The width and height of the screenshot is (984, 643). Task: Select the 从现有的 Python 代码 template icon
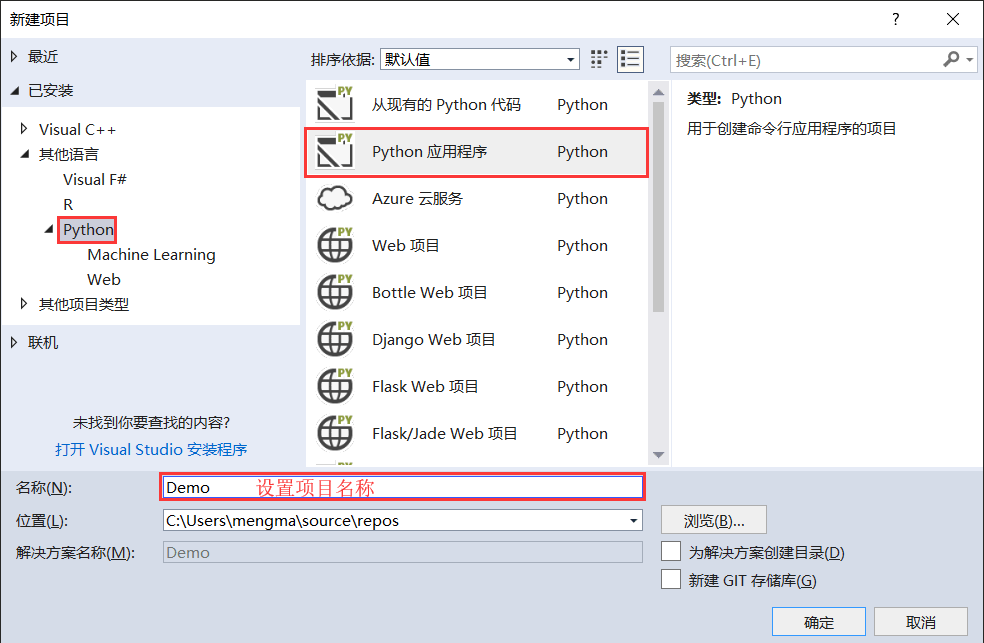click(335, 104)
